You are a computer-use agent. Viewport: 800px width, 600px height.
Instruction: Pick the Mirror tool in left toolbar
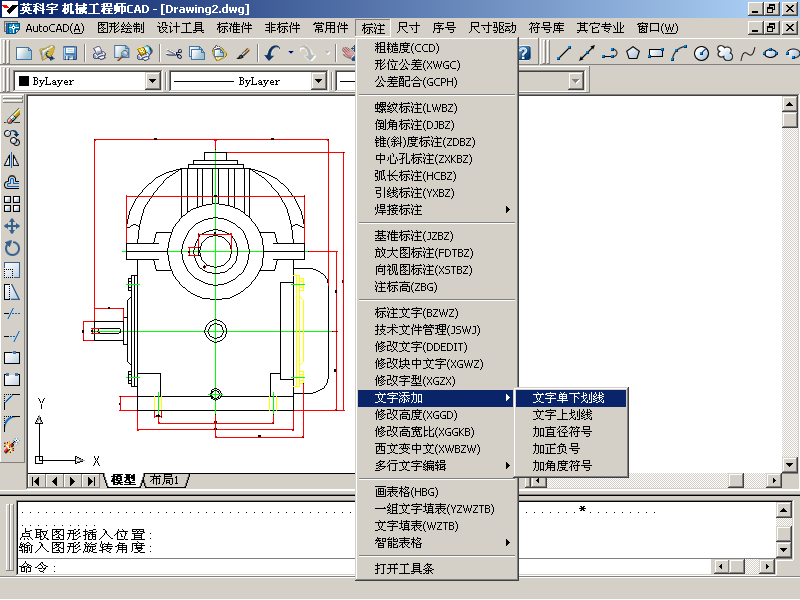(12, 160)
